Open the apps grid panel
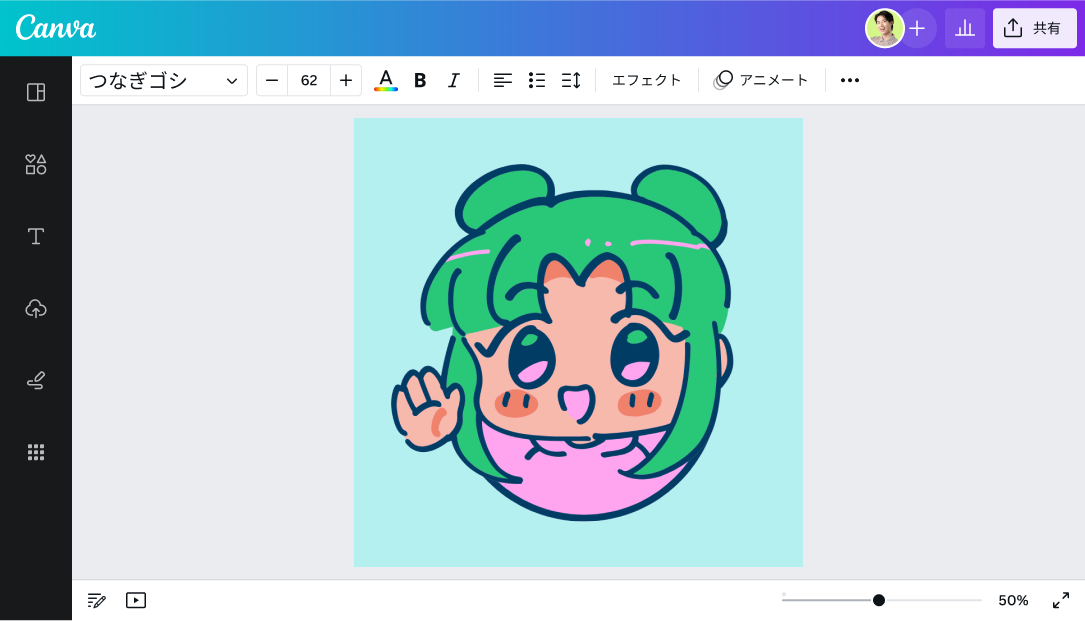Screen dimensions: 1085x621 (x=36, y=452)
